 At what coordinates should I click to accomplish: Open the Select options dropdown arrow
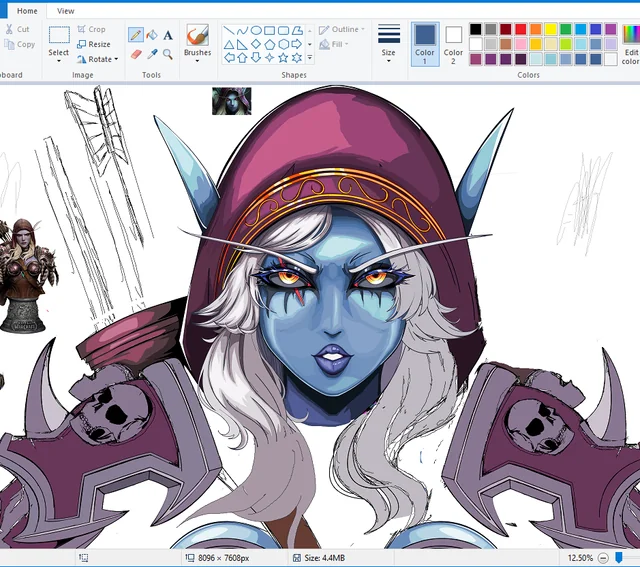[59, 61]
